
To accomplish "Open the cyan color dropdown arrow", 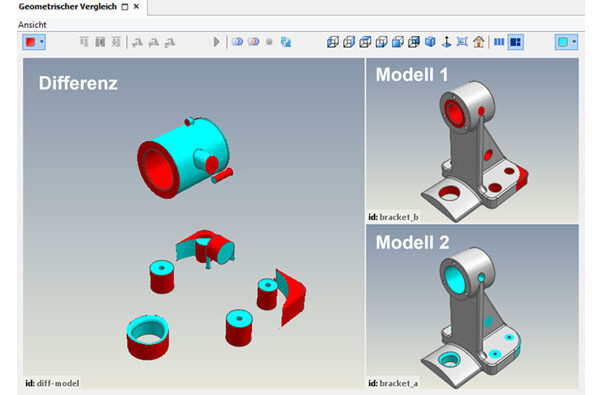I will click(574, 42).
